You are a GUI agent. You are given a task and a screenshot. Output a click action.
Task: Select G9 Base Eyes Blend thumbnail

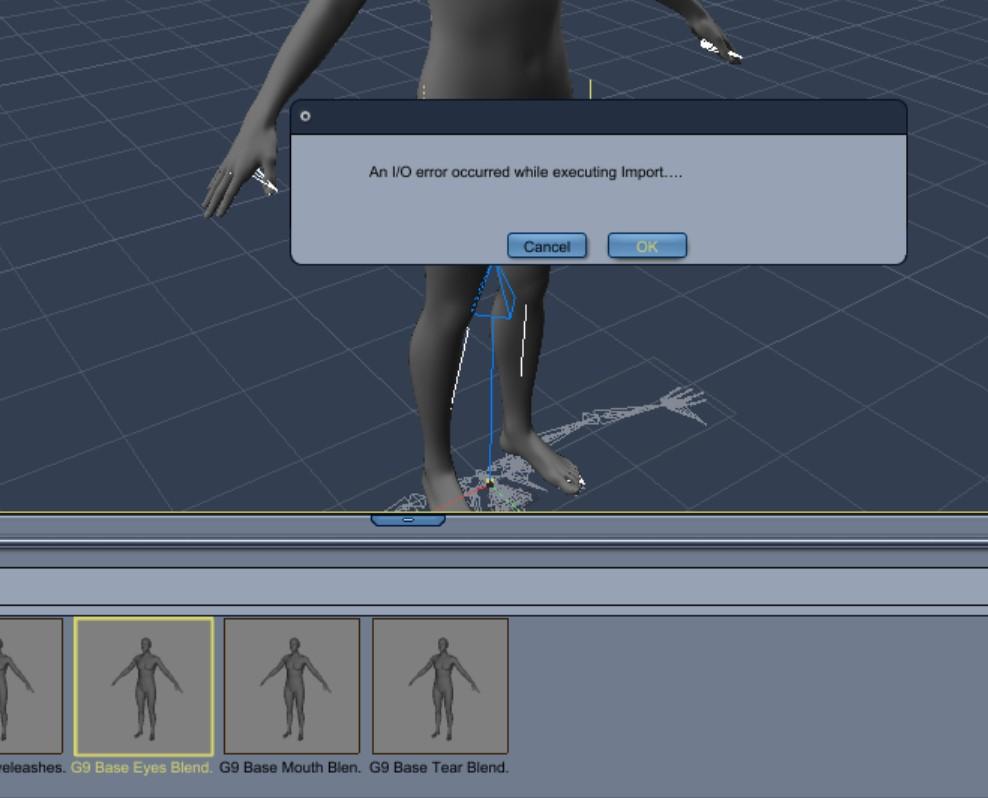[144, 686]
